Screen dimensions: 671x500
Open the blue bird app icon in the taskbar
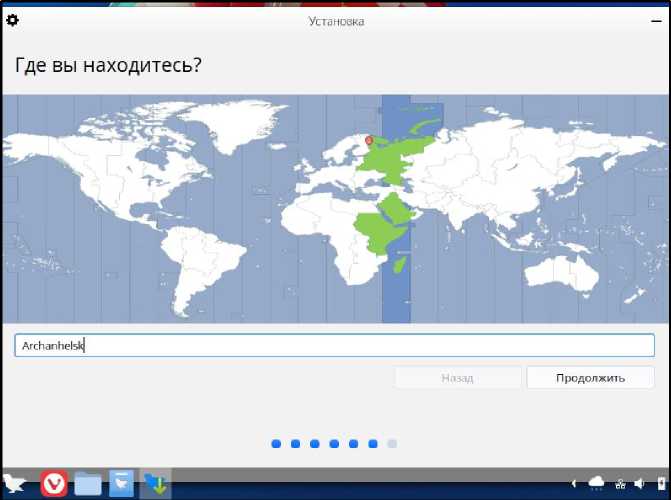(121, 484)
